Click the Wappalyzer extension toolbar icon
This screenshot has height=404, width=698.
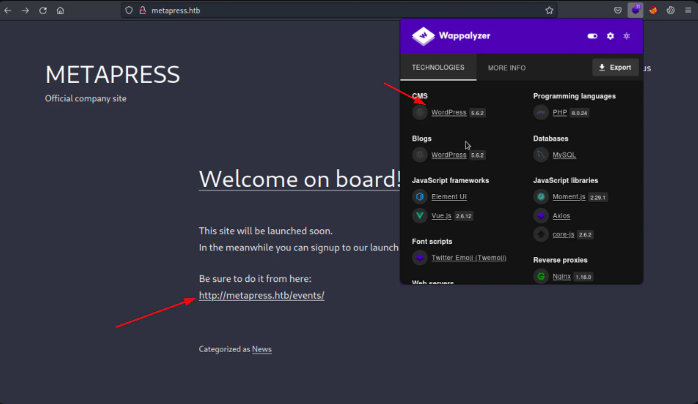(x=635, y=10)
